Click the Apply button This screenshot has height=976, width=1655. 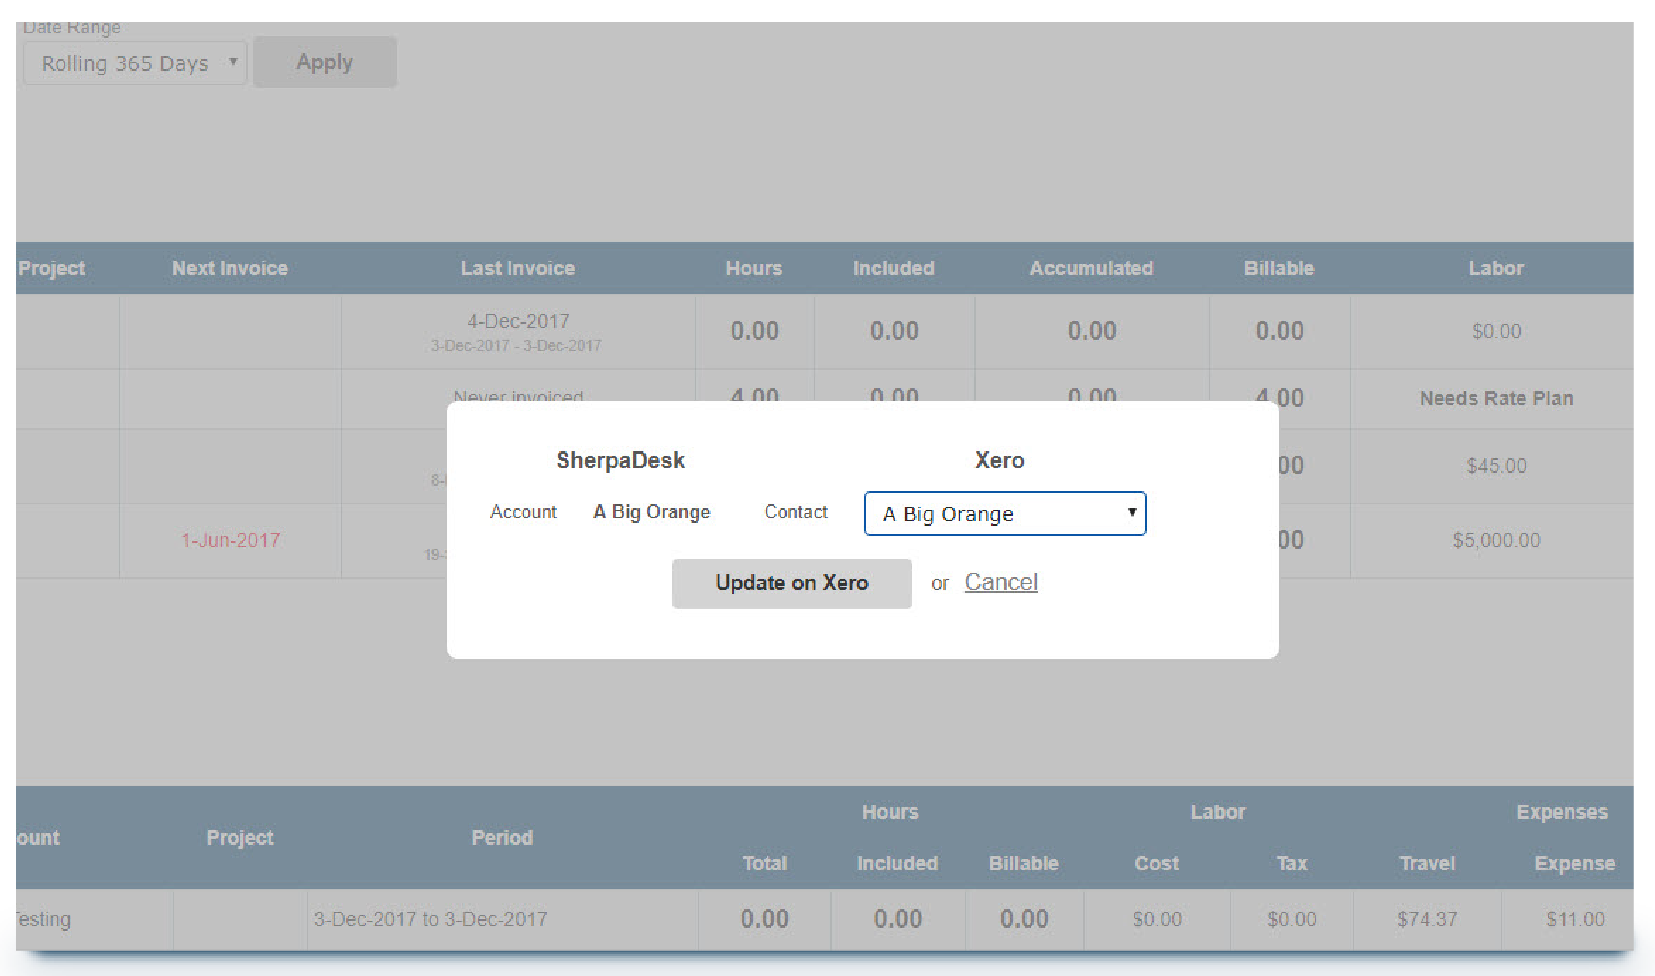pos(325,62)
